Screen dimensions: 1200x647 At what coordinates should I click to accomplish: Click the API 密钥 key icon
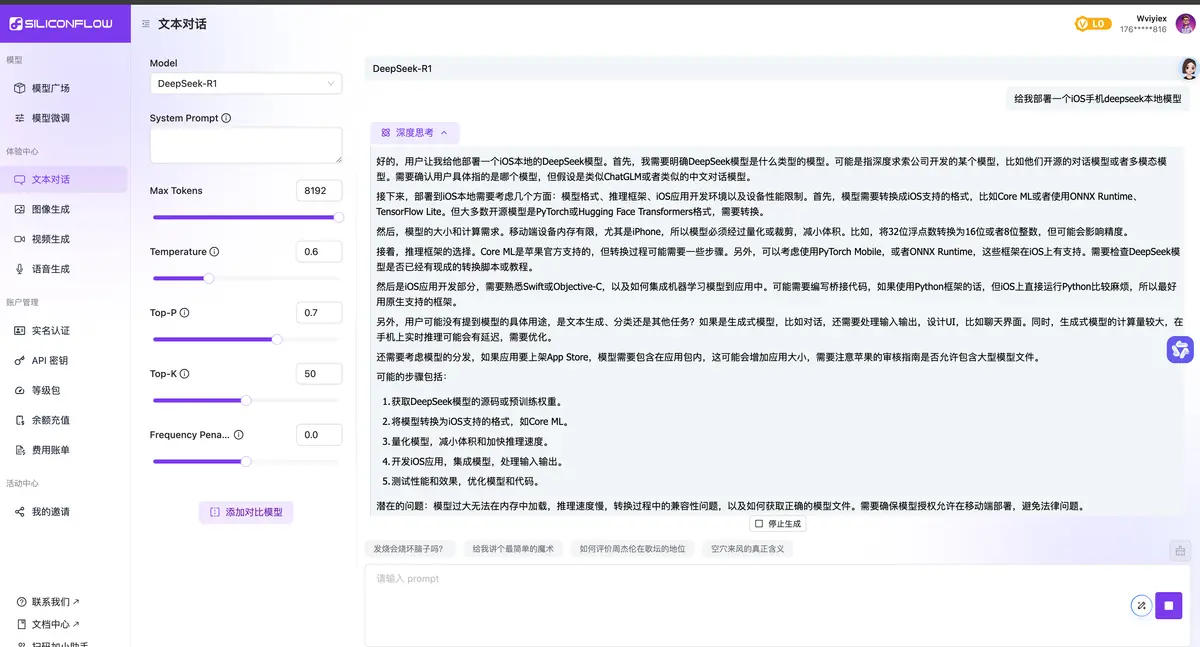coord(20,360)
